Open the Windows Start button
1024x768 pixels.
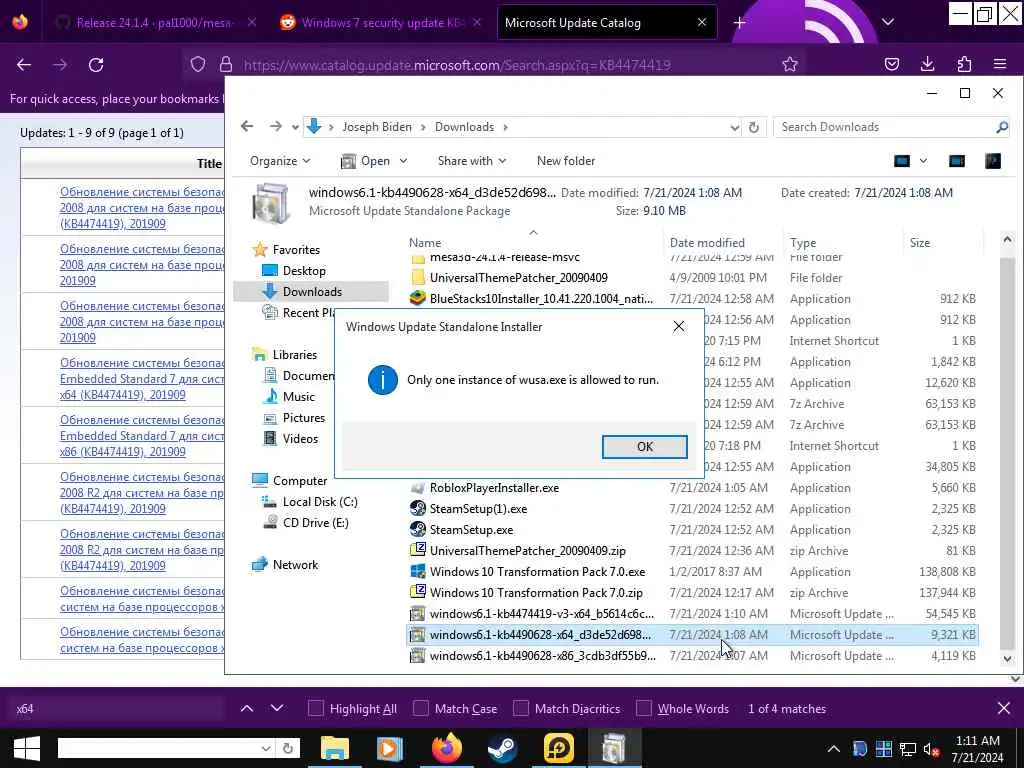tap(26, 748)
